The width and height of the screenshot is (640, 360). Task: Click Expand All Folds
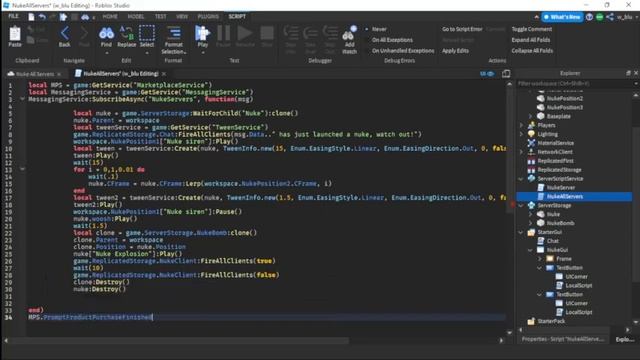(x=531, y=40)
